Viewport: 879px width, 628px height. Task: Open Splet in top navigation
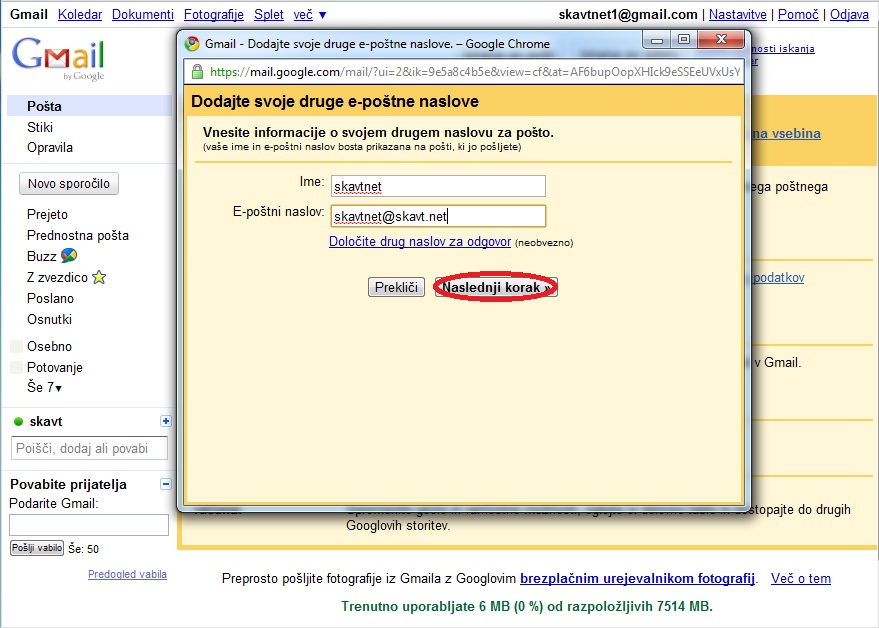click(269, 15)
